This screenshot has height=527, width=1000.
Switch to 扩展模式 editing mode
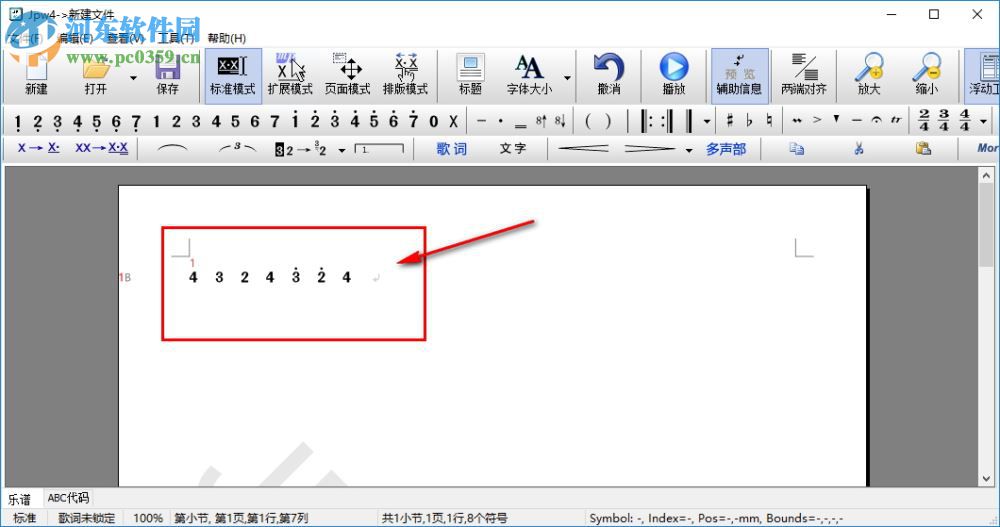290,75
